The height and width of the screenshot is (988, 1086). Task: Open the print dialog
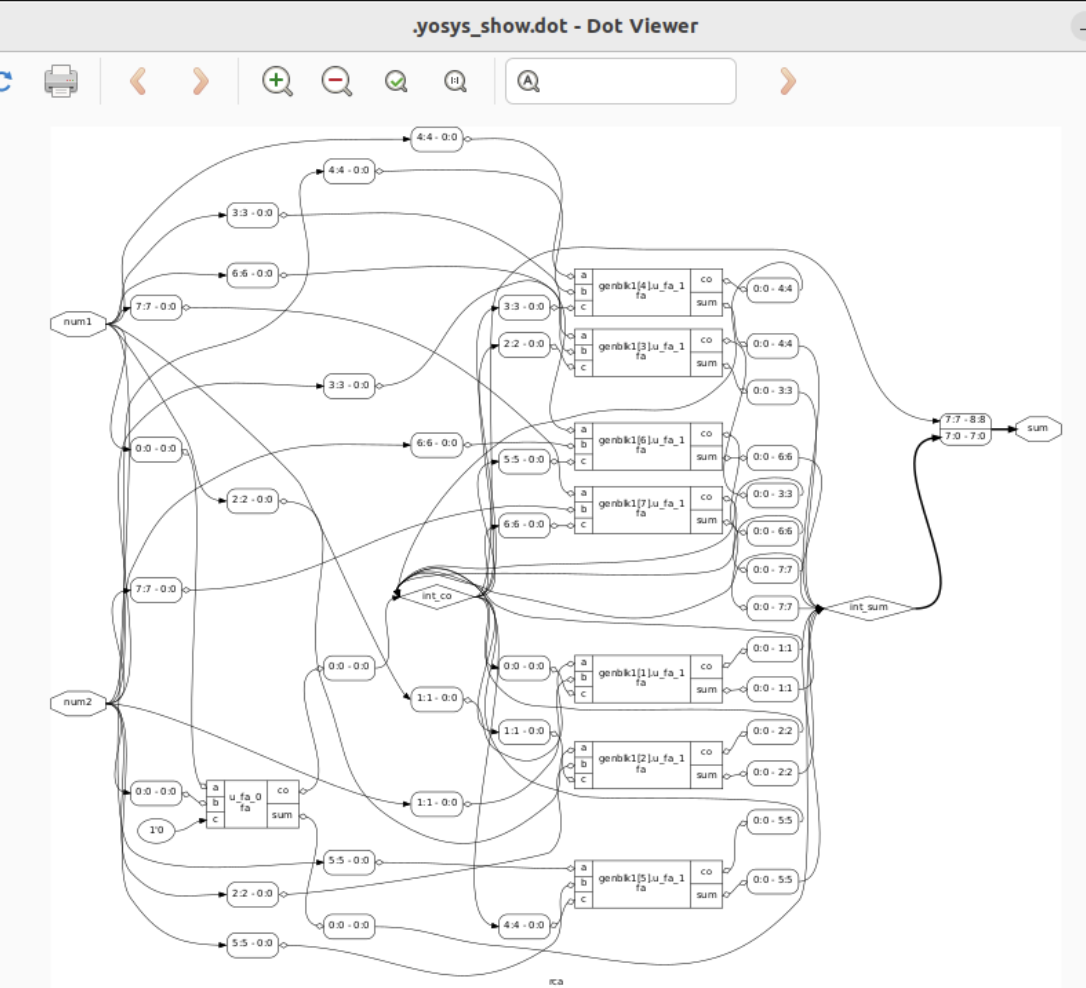(60, 82)
